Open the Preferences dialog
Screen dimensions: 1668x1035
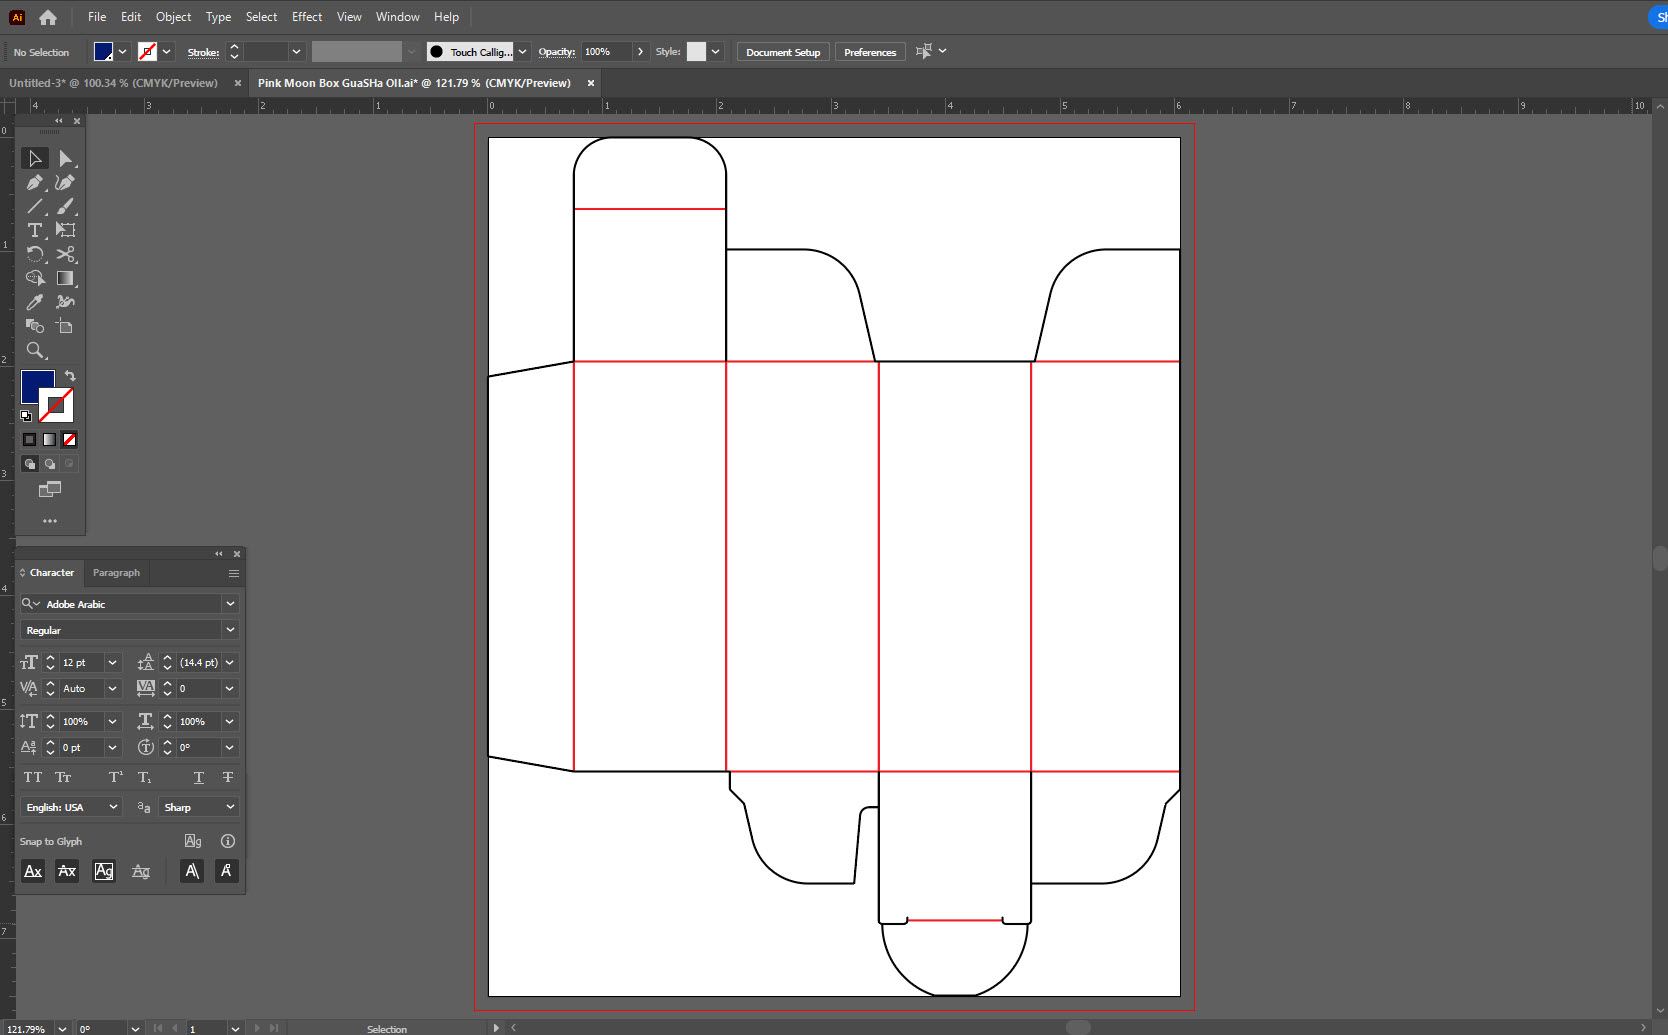(x=869, y=52)
